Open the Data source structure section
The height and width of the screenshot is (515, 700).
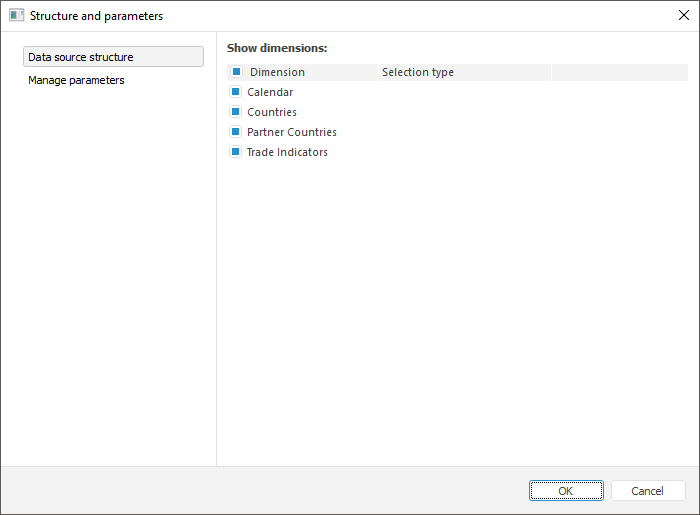click(113, 57)
